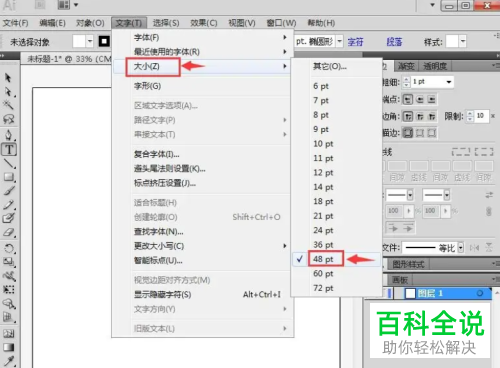
Task: Align stroke to center icon
Action: pos(408,133)
